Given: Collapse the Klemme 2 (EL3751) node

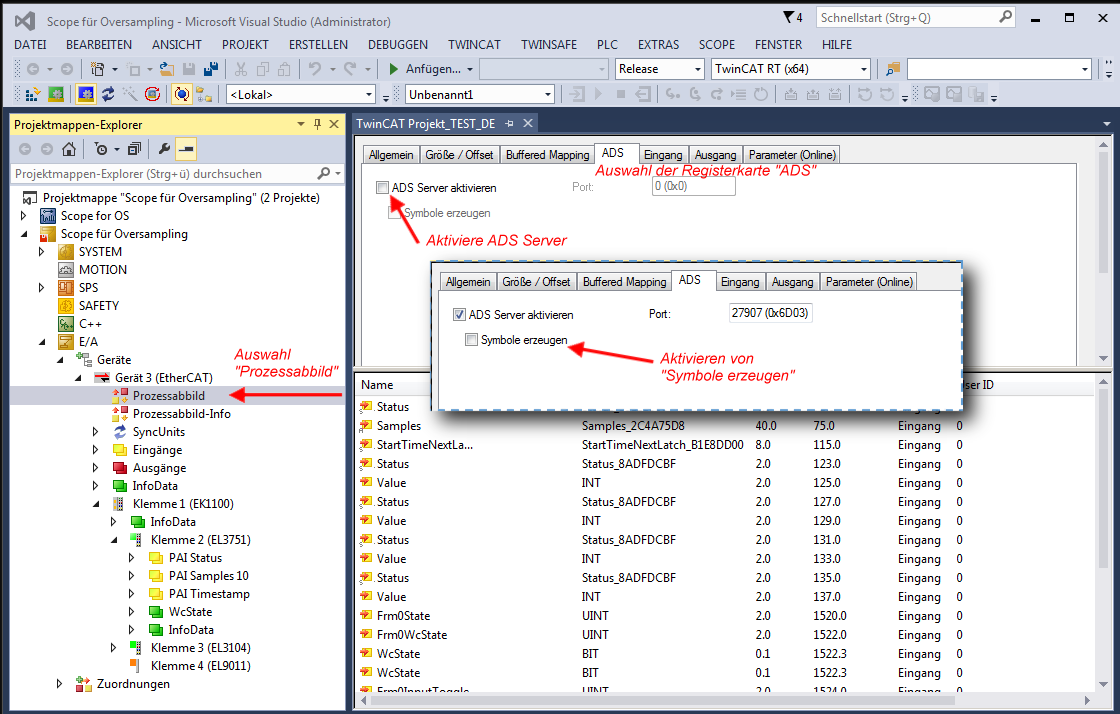Looking at the screenshot, I should [114, 540].
